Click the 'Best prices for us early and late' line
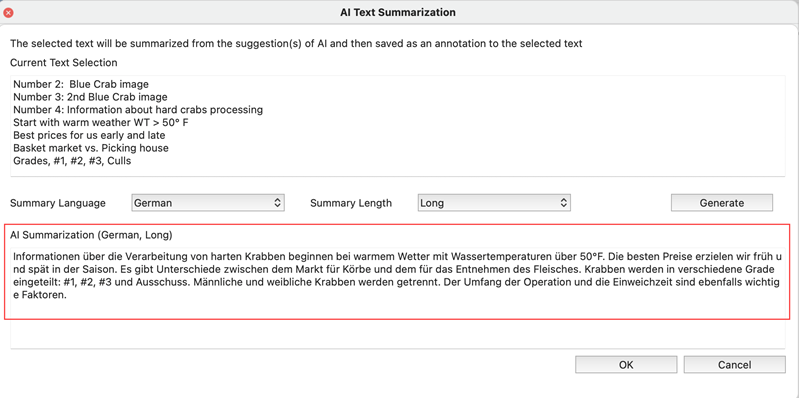Image resolution: width=799 pixels, height=398 pixels. tap(89, 136)
